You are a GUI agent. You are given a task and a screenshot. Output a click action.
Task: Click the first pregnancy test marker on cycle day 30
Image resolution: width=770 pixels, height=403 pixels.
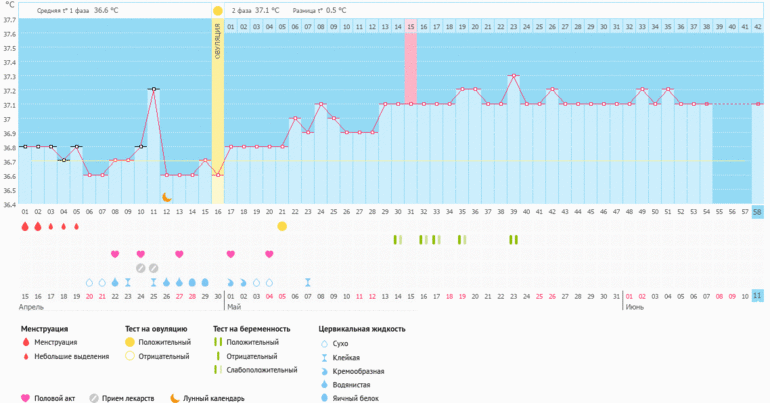pos(397,240)
